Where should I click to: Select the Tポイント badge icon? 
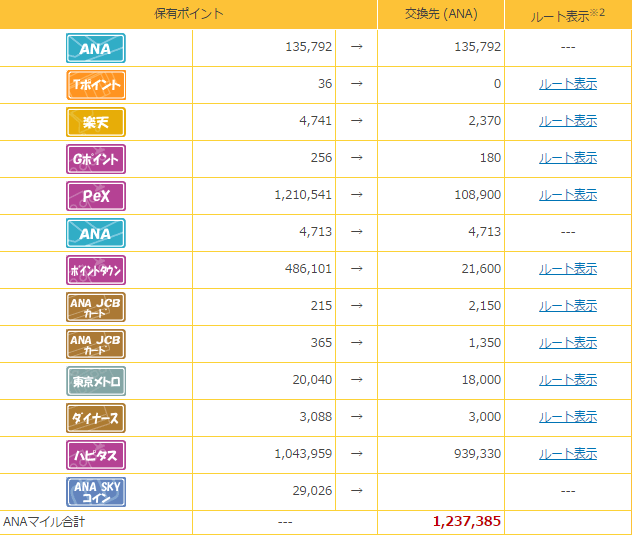point(96,85)
